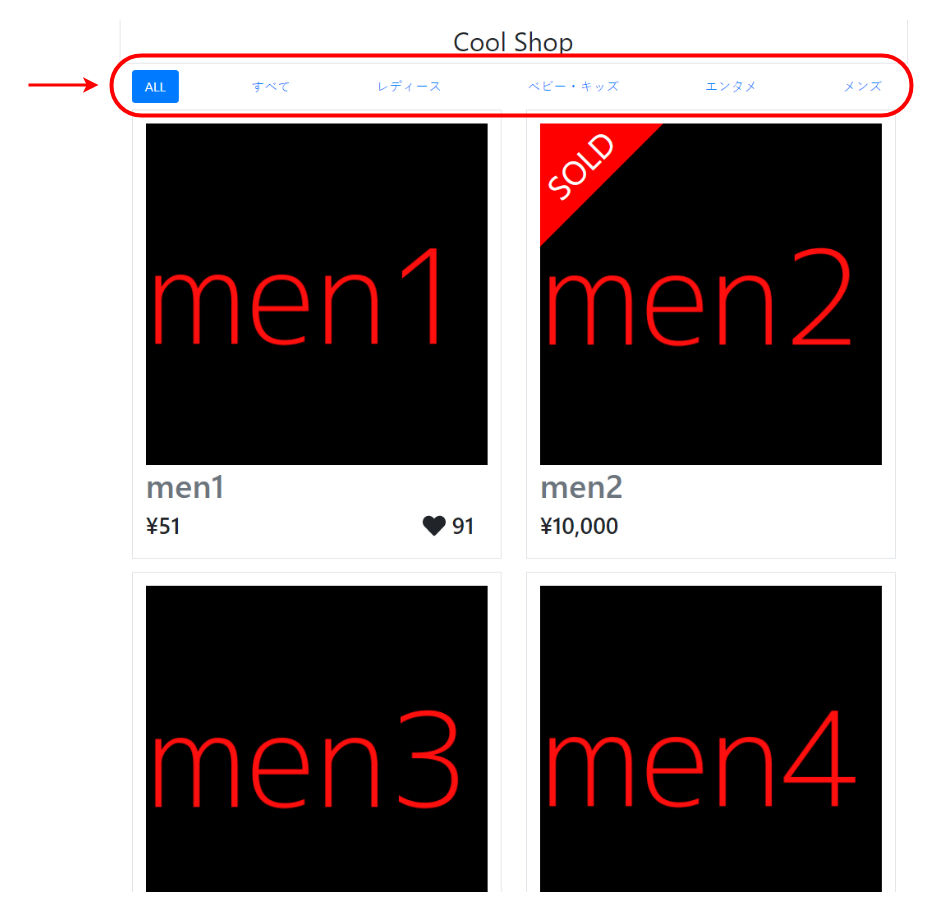Open the すべて category tab
Screen dimensions: 934x913
[270, 86]
